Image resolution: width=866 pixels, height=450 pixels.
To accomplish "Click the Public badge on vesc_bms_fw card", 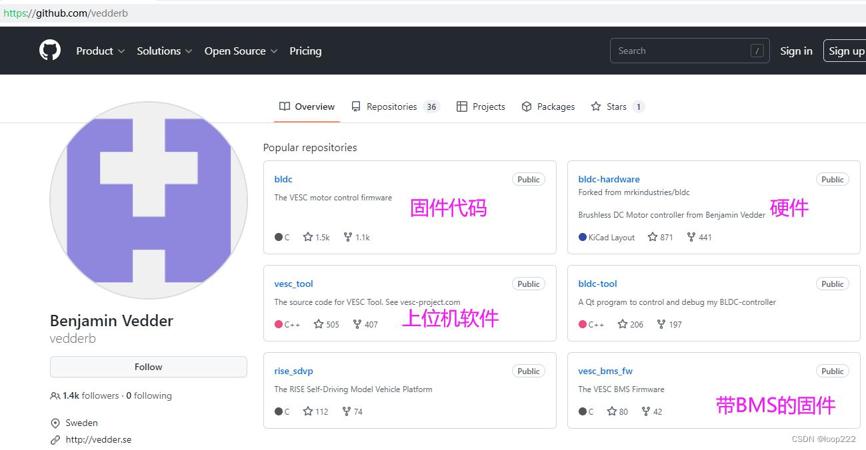I will 832,371.
